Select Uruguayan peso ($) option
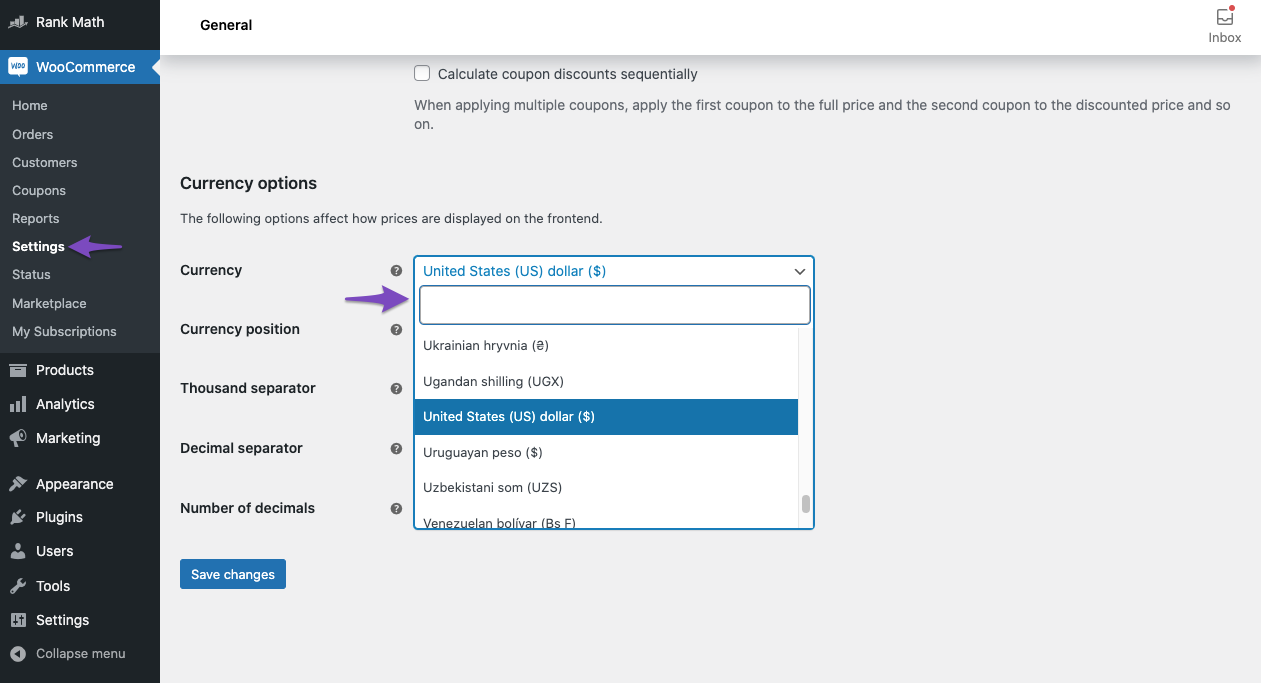 tap(606, 452)
